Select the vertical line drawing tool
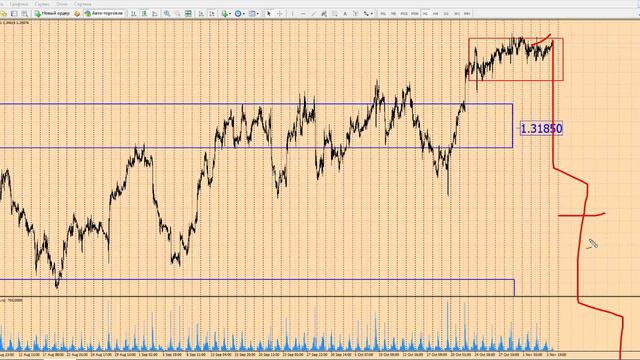This screenshot has width=640, height=360. point(292,13)
